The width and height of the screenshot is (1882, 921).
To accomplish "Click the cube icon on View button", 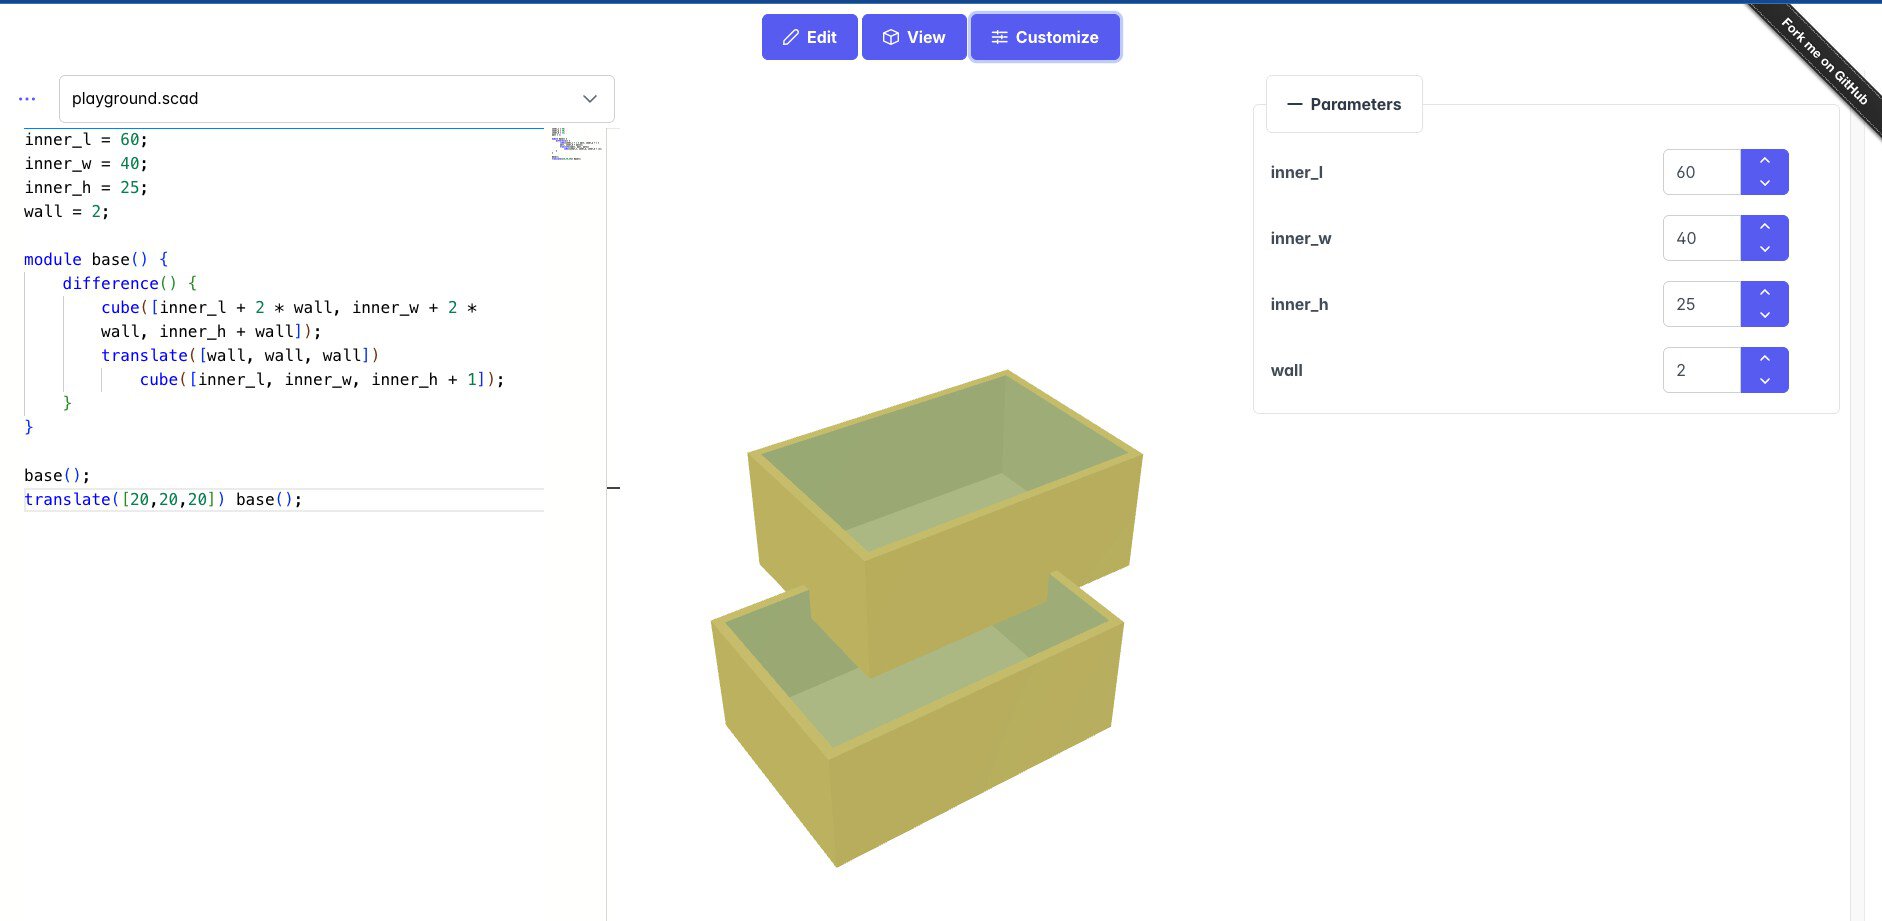I will click(x=891, y=37).
